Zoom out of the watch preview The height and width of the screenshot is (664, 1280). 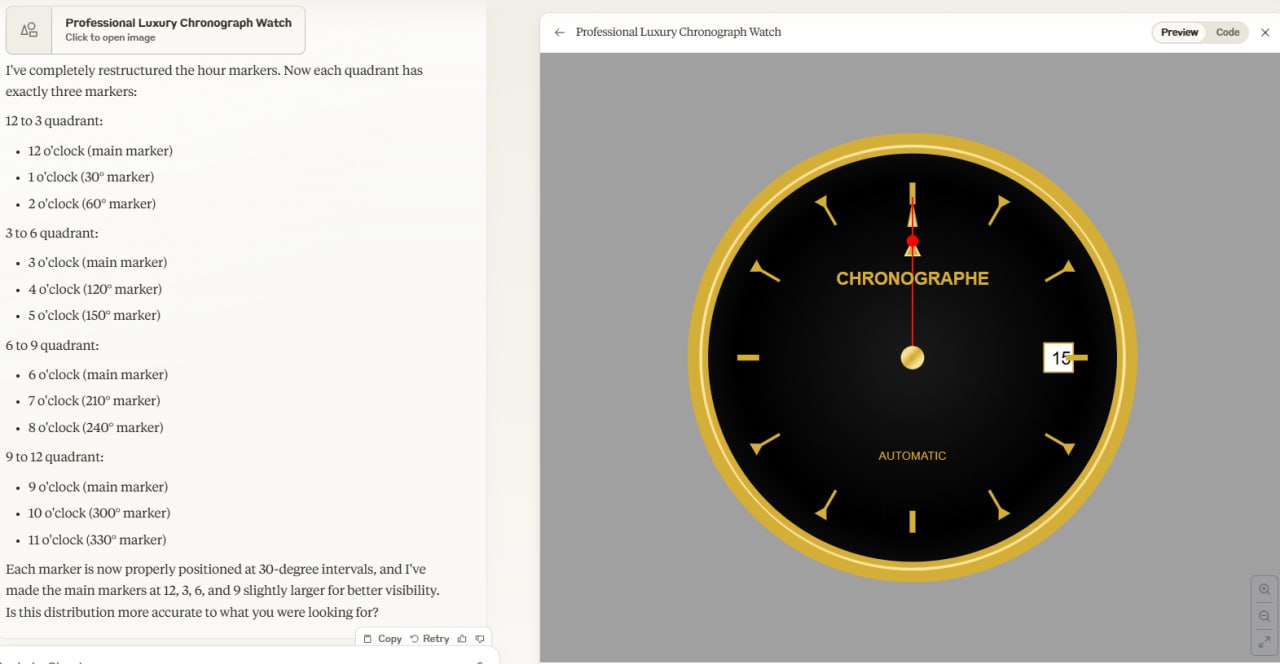(1264, 616)
